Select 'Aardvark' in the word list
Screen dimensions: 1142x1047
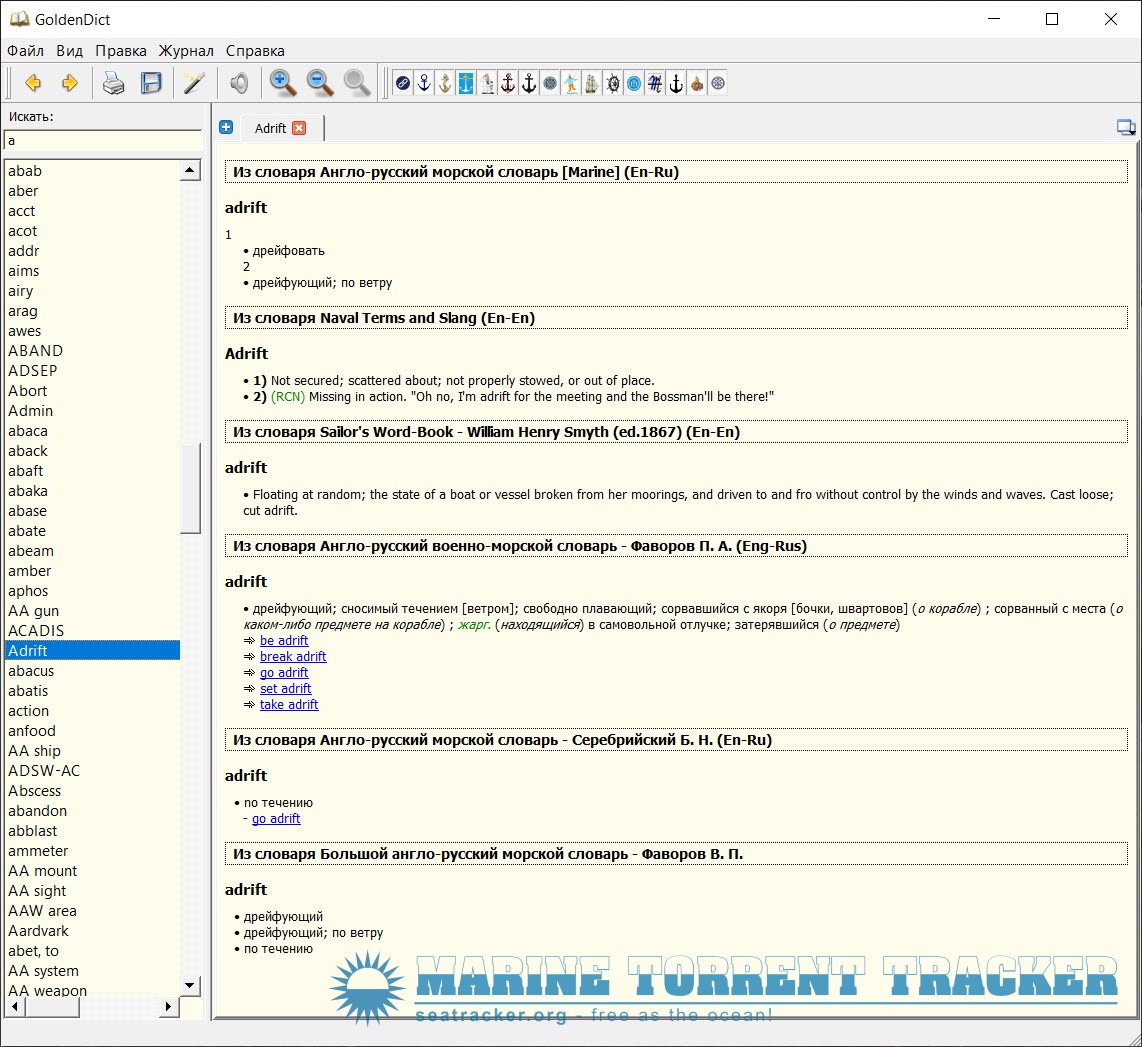click(92, 931)
